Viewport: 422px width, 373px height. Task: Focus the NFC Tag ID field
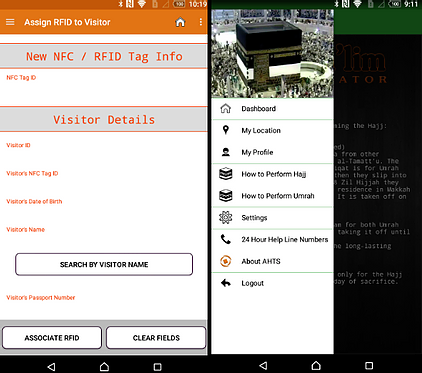click(x=104, y=88)
